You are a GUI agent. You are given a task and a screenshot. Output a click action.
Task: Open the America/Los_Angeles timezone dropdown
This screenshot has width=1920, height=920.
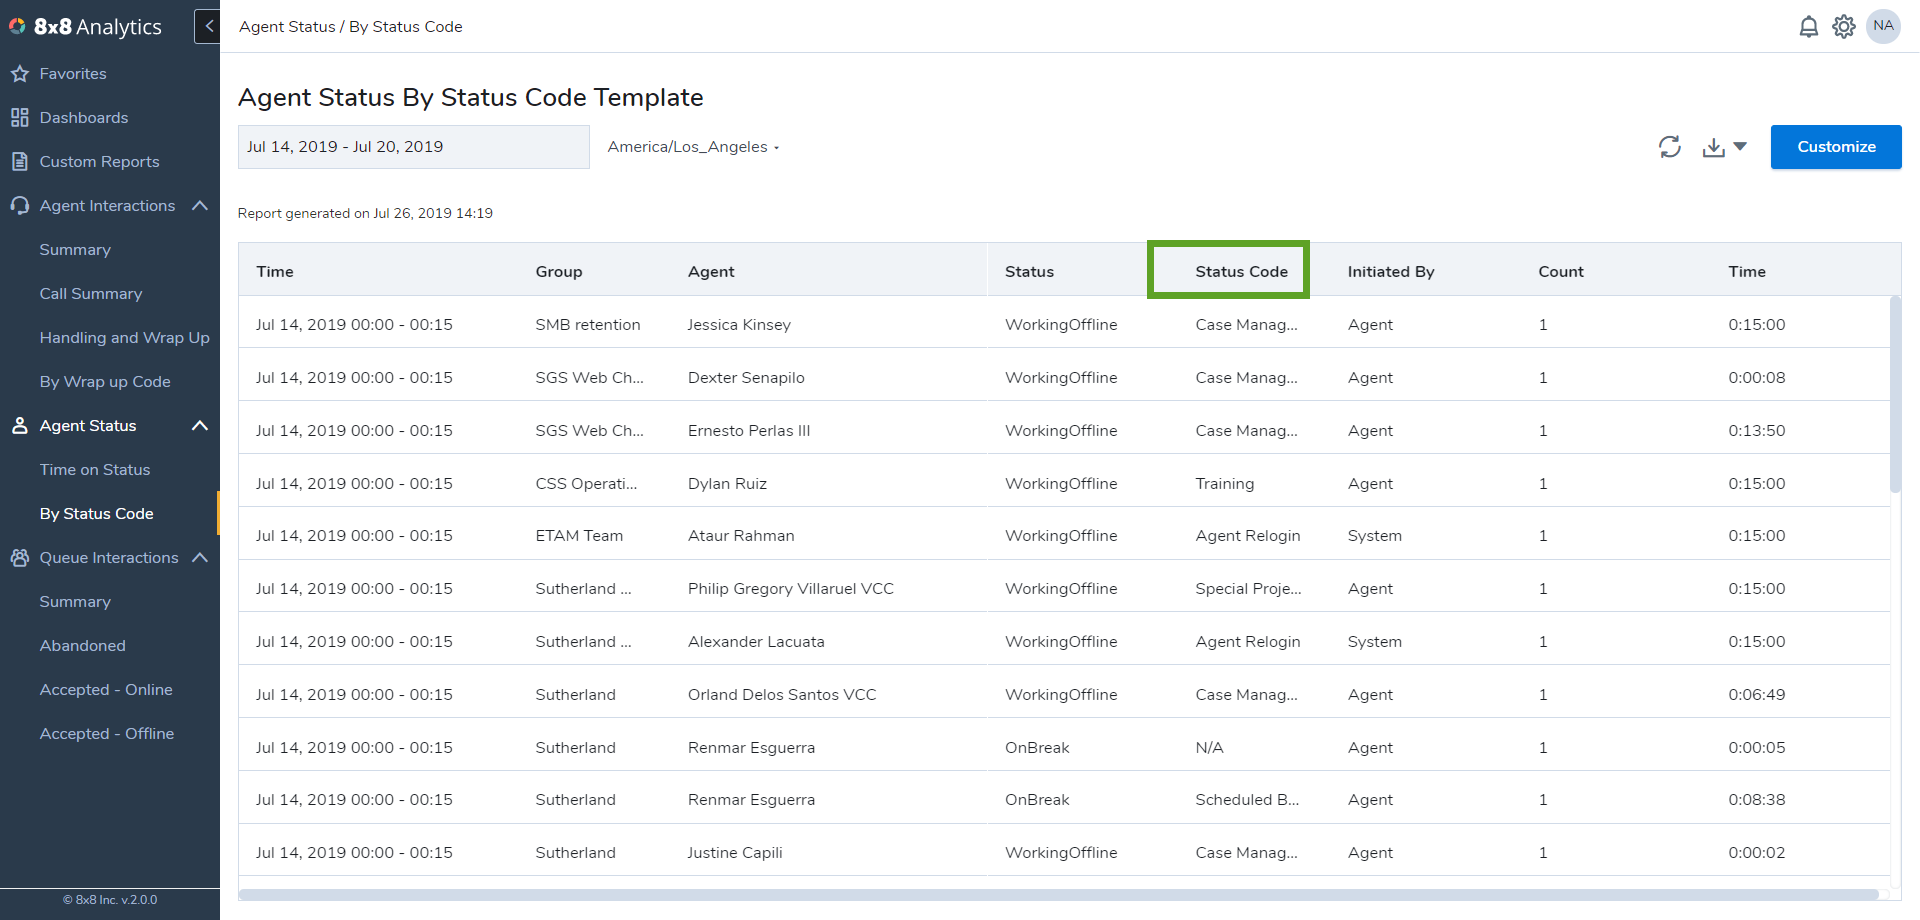click(692, 146)
